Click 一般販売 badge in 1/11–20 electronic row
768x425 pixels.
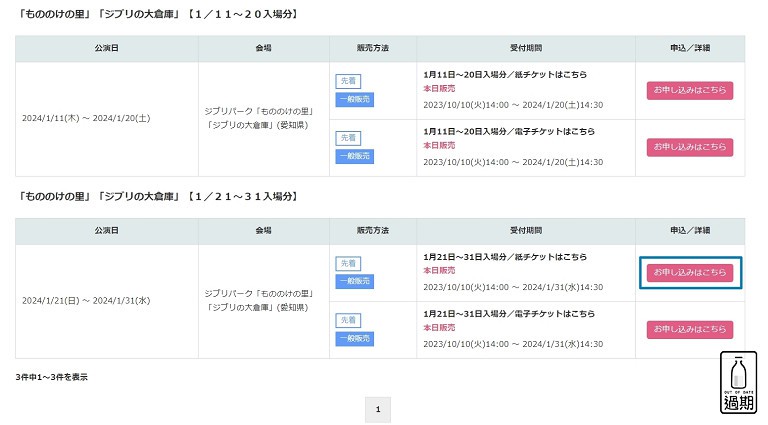tap(355, 156)
